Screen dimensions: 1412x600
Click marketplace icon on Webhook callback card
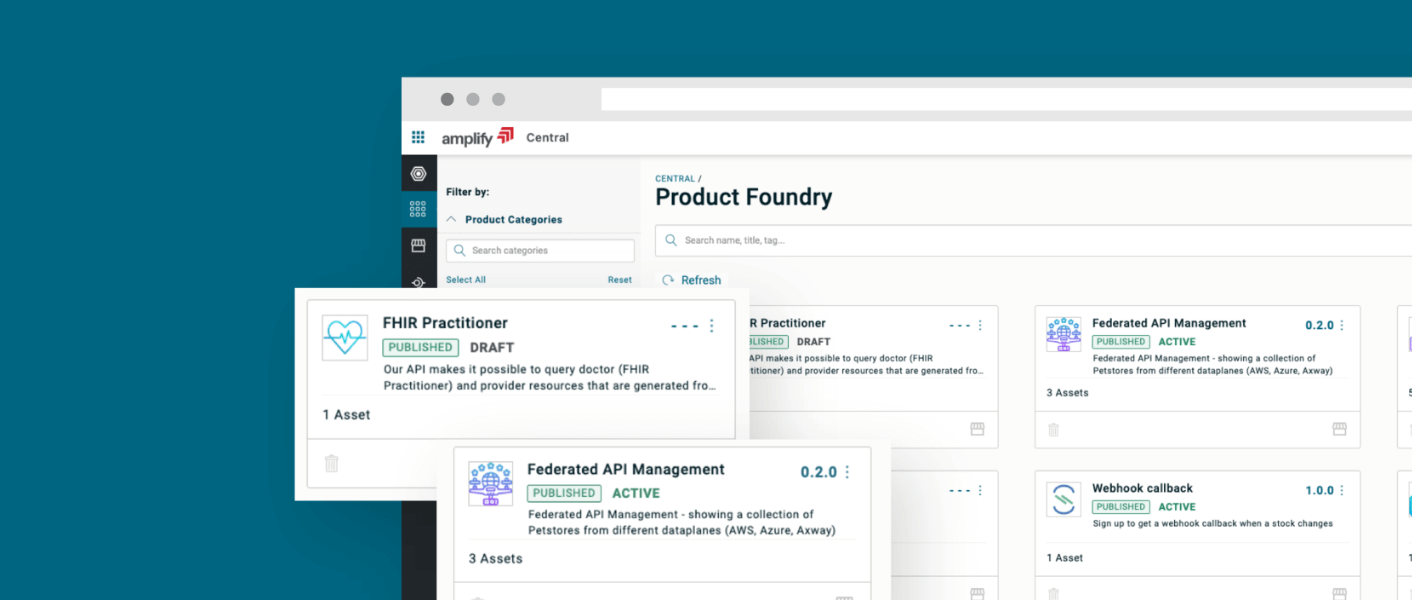(1339, 594)
